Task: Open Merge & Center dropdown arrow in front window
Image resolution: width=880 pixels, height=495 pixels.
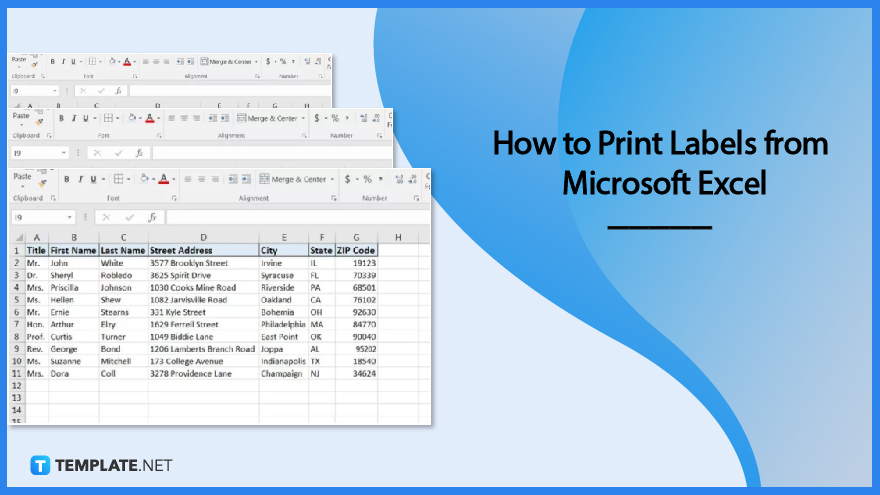Action: coord(332,180)
